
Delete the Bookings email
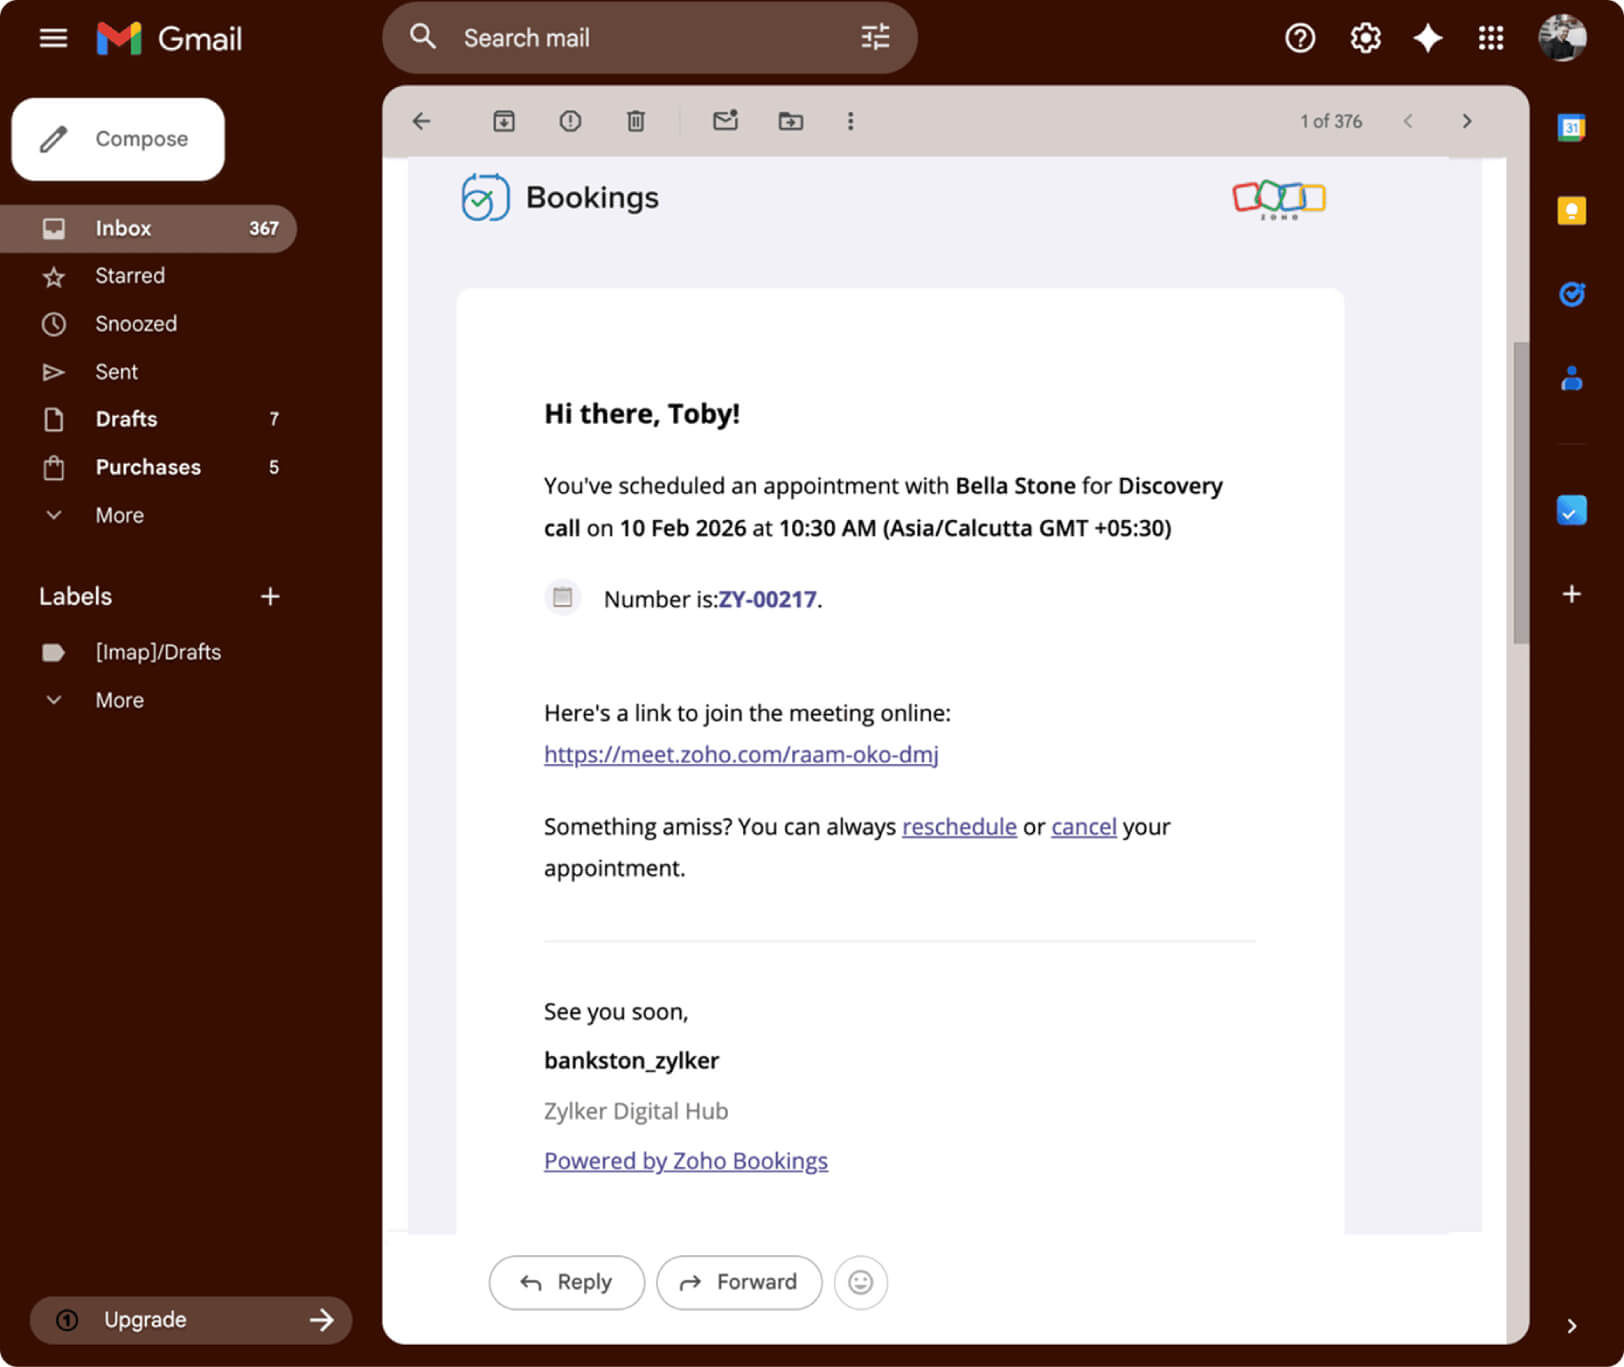[x=635, y=121]
